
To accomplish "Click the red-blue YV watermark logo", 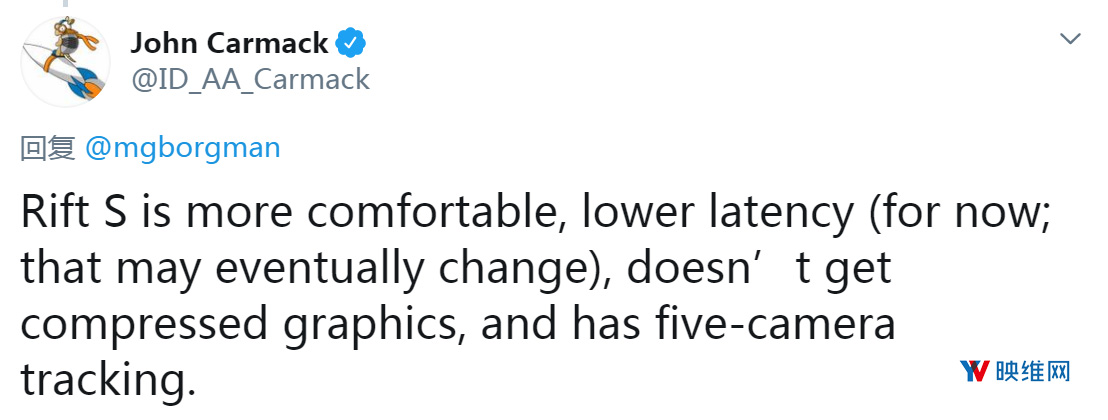I will coord(974,371).
